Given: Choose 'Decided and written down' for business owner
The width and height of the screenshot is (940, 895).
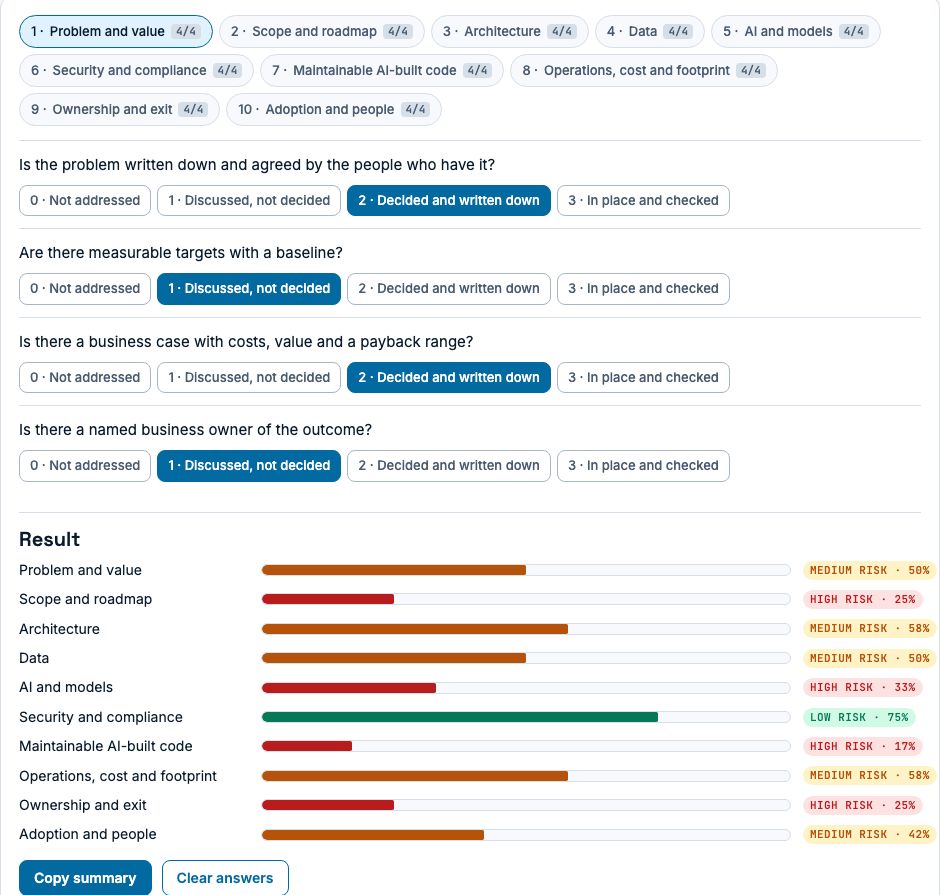Looking at the screenshot, I should pyautogui.click(x=449, y=466).
